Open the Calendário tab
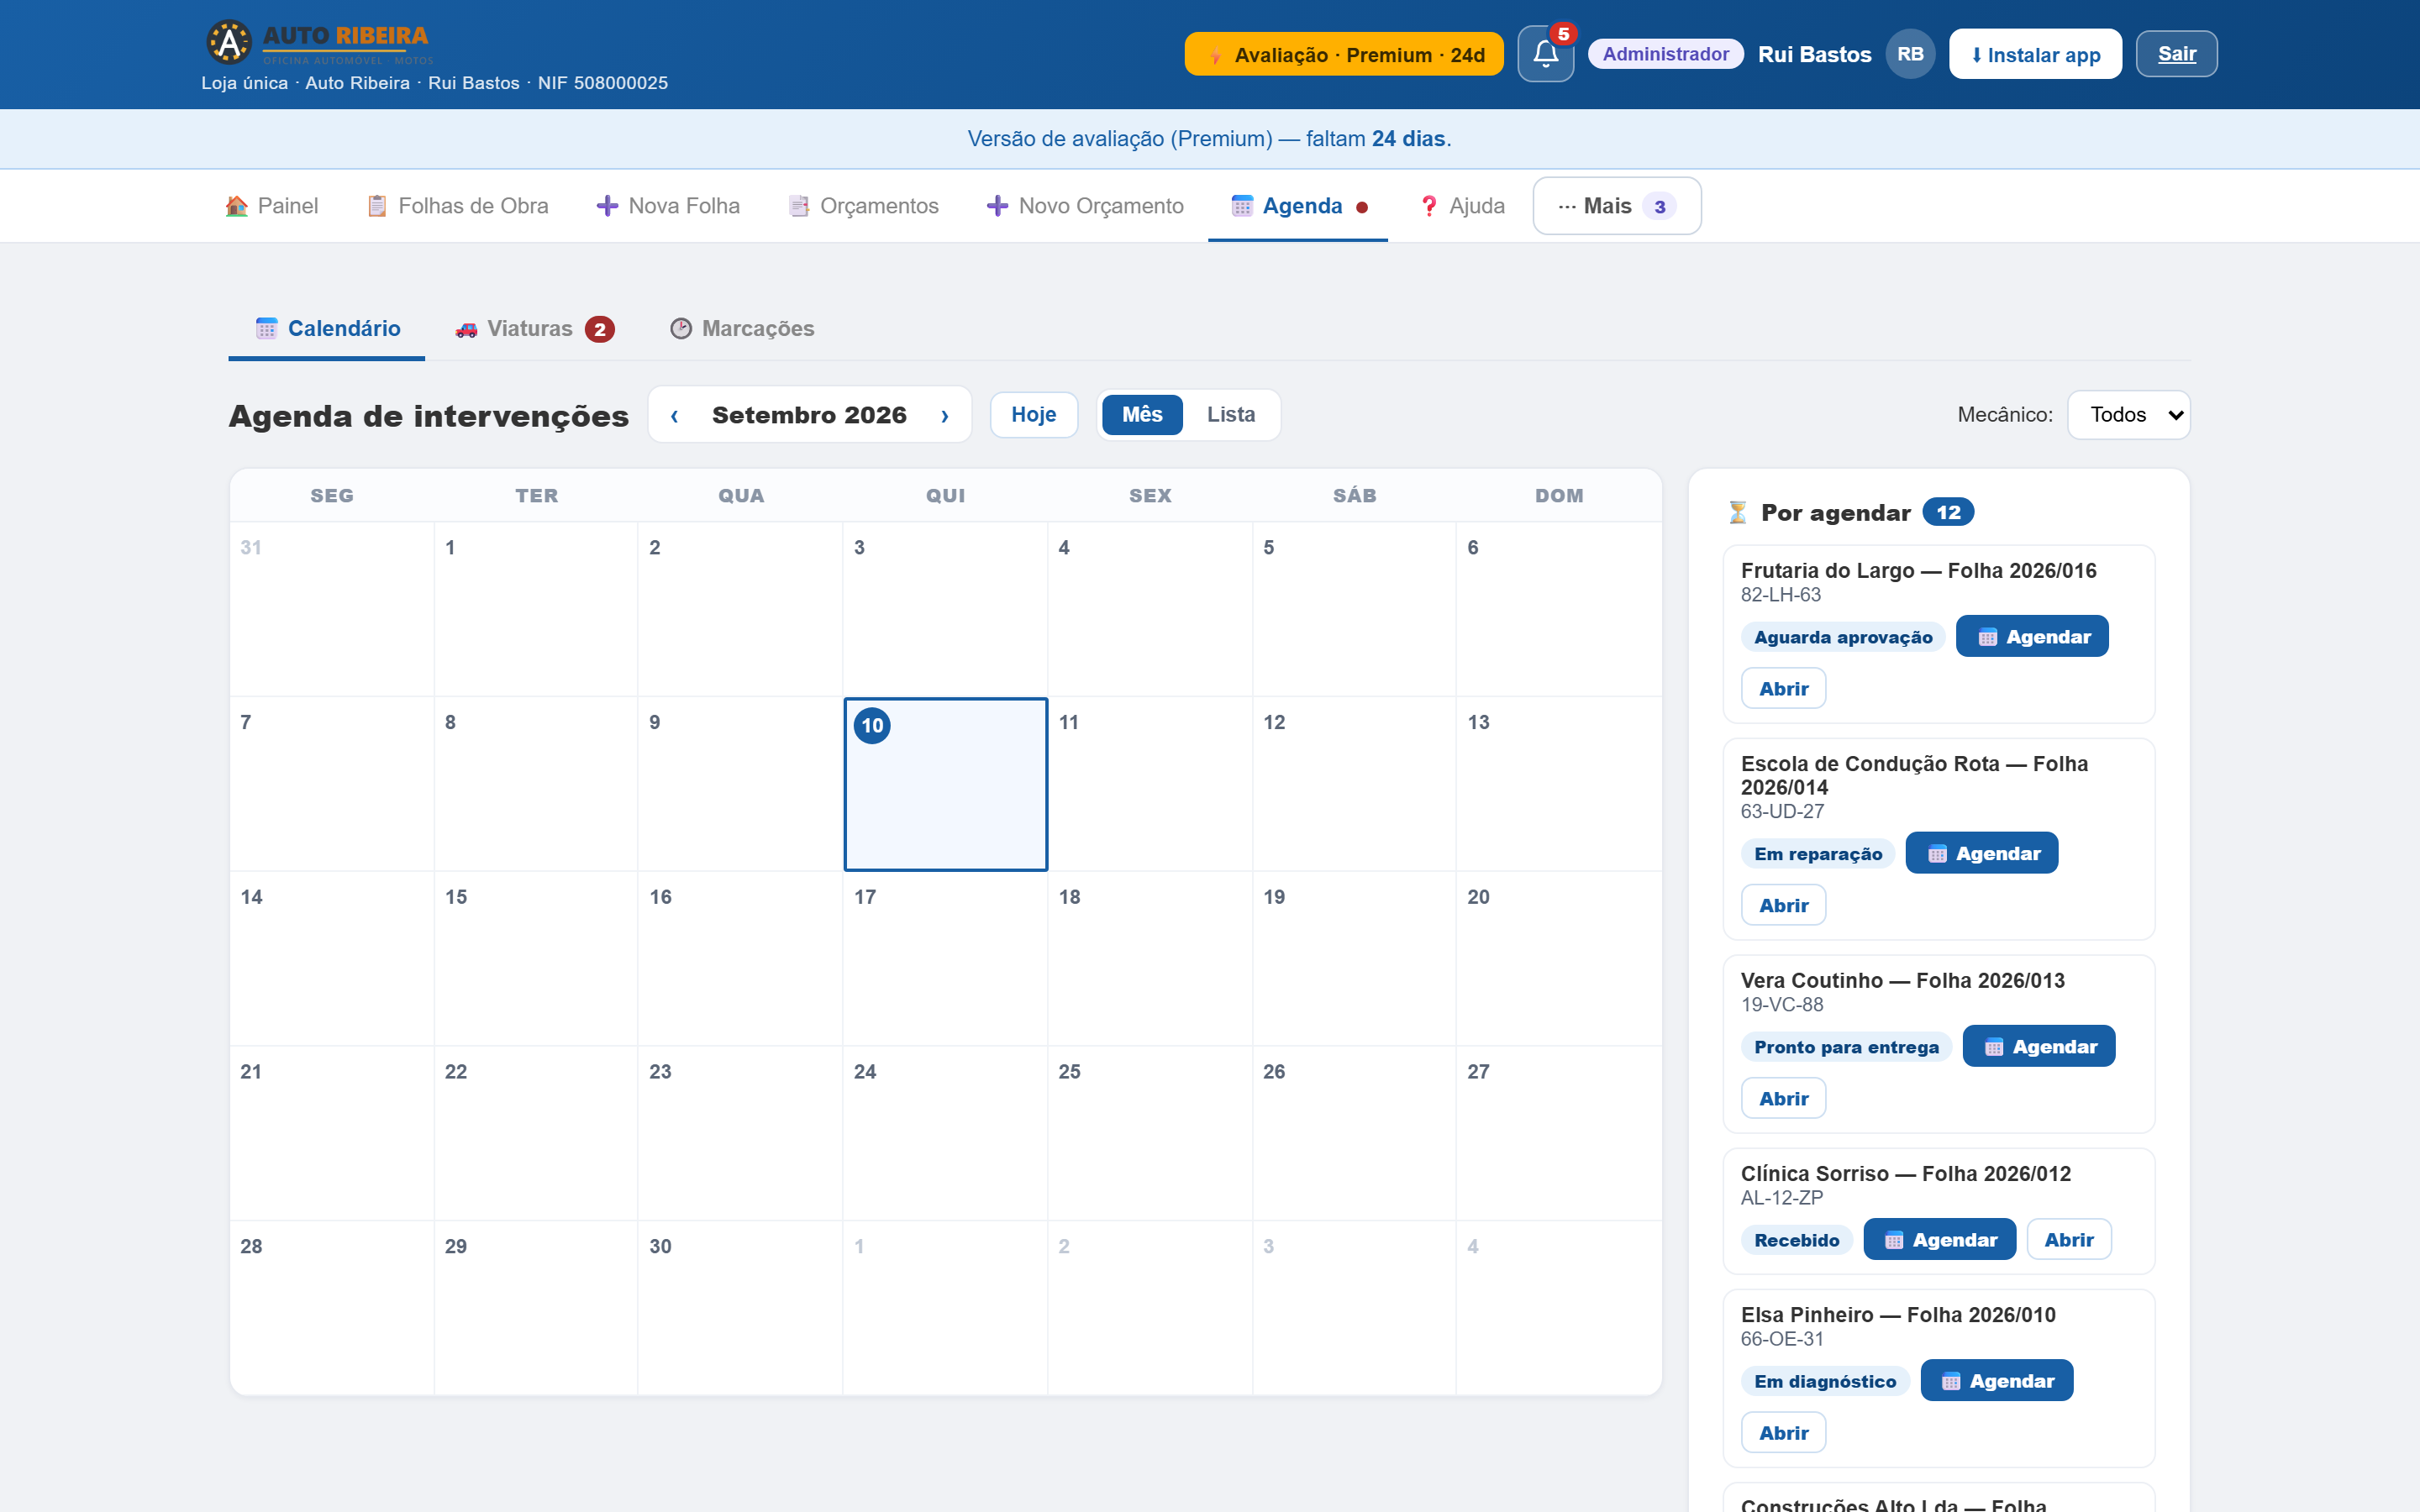2420x1512 pixels. click(327, 329)
